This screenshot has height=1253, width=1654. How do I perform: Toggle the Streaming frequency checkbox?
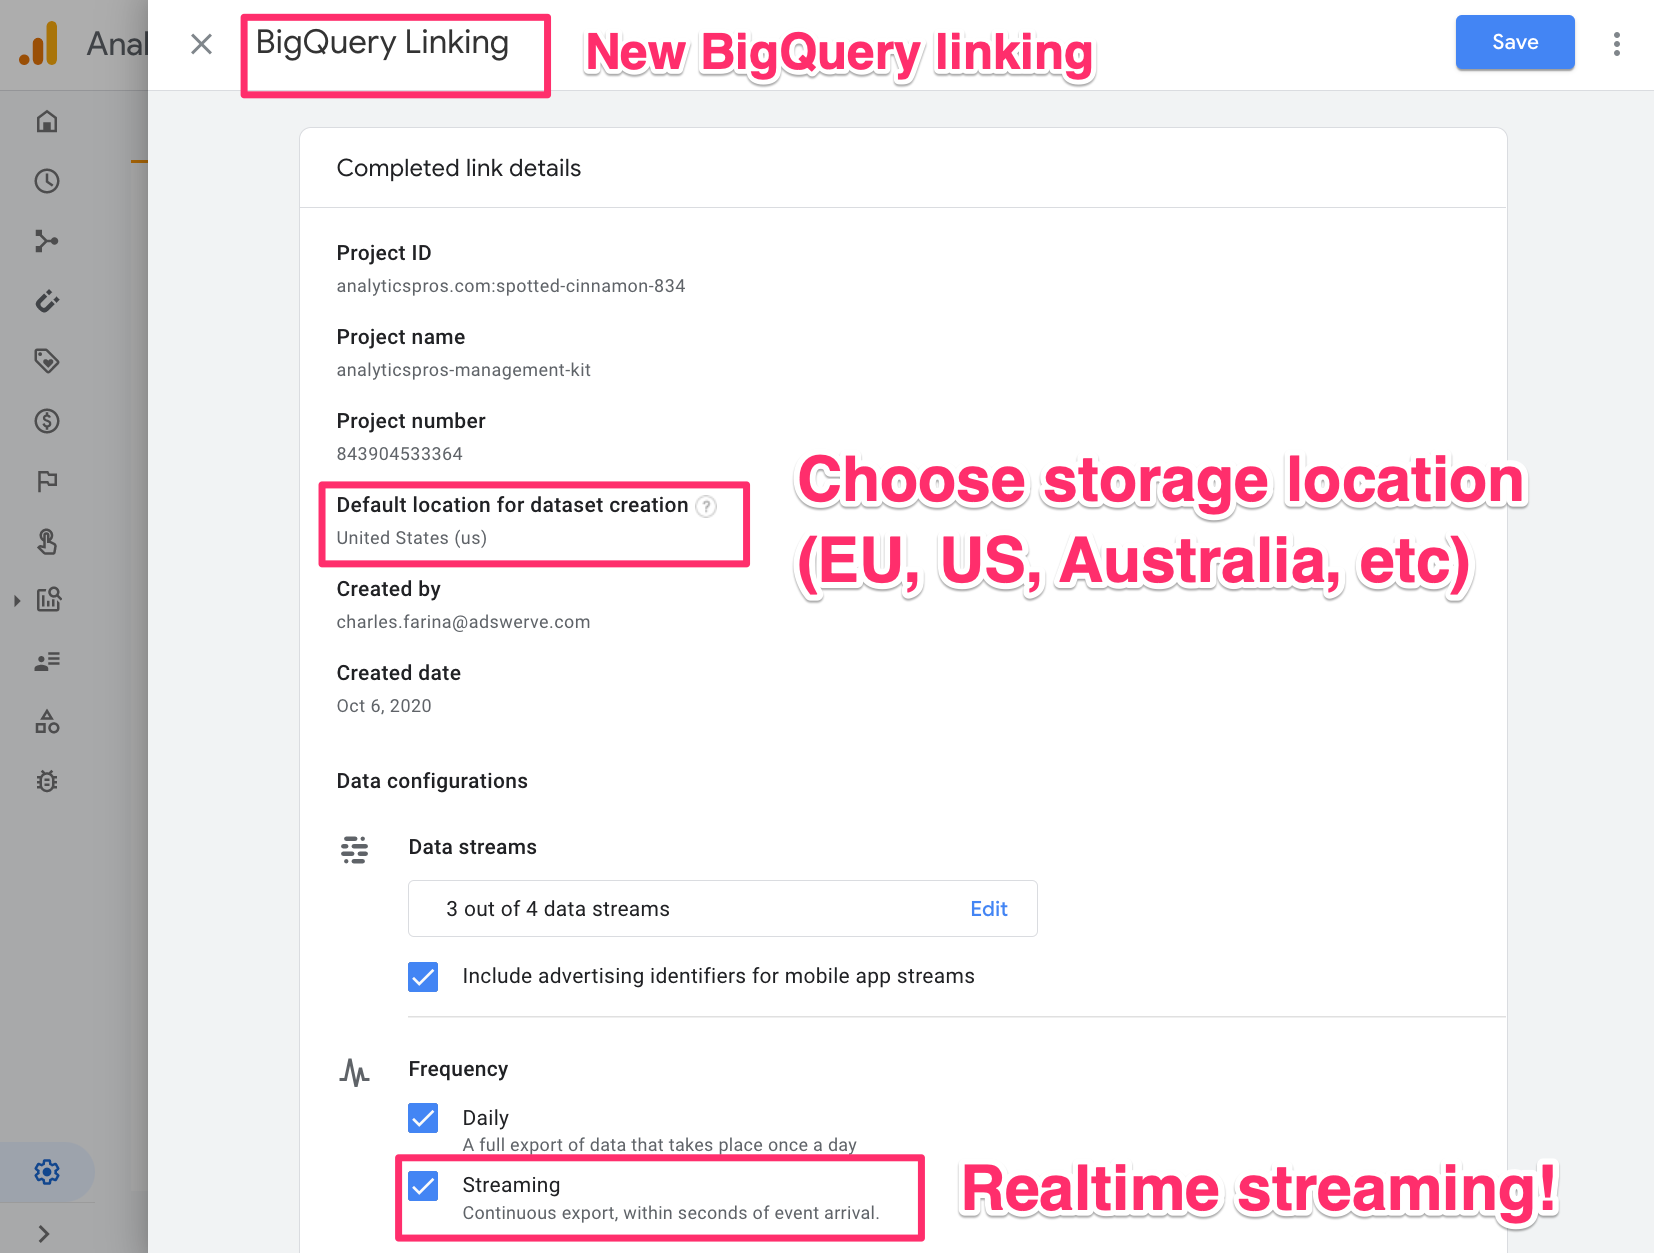point(423,1186)
